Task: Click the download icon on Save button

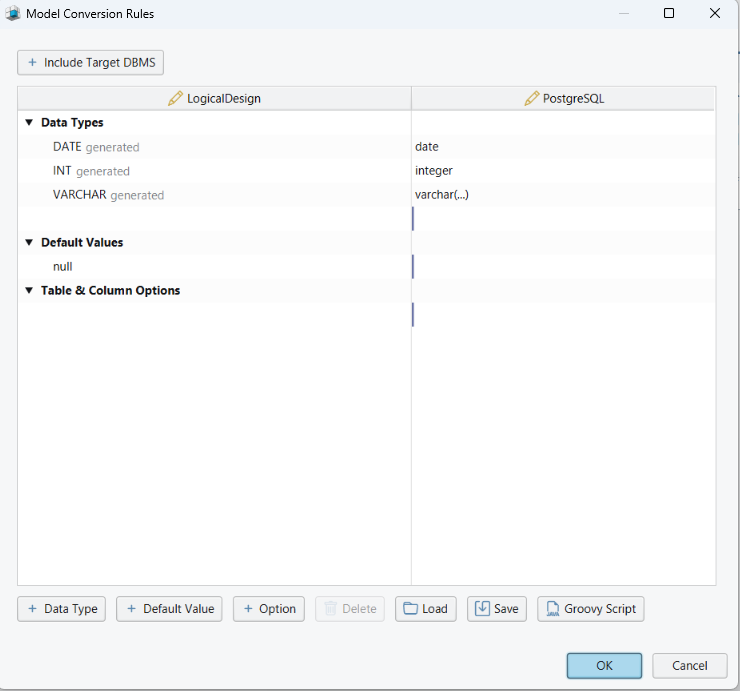Action: [x=482, y=608]
